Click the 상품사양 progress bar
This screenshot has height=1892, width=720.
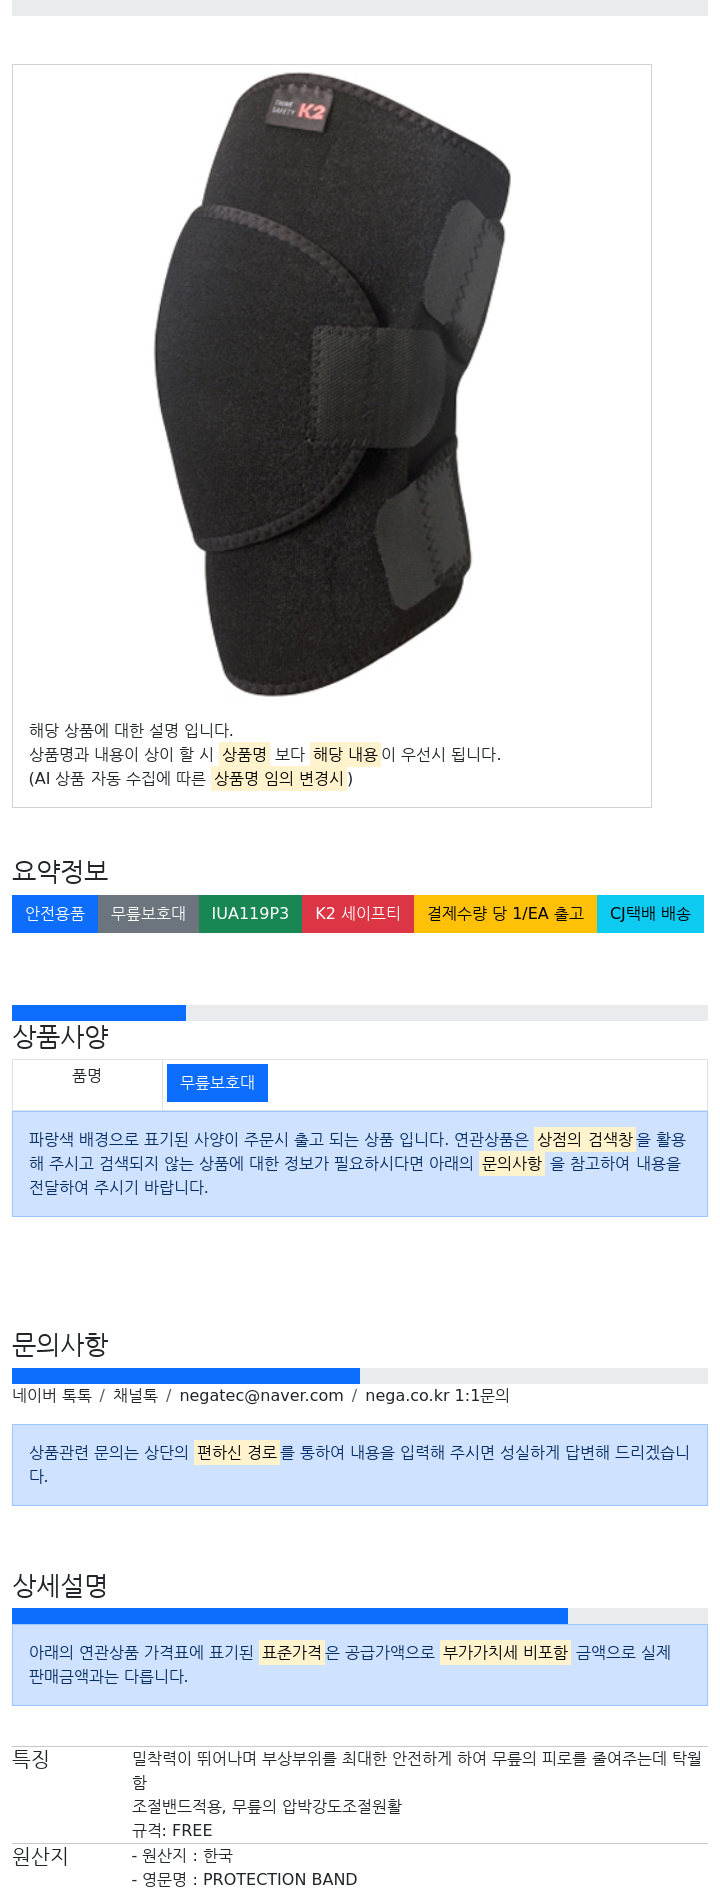pos(360,1013)
